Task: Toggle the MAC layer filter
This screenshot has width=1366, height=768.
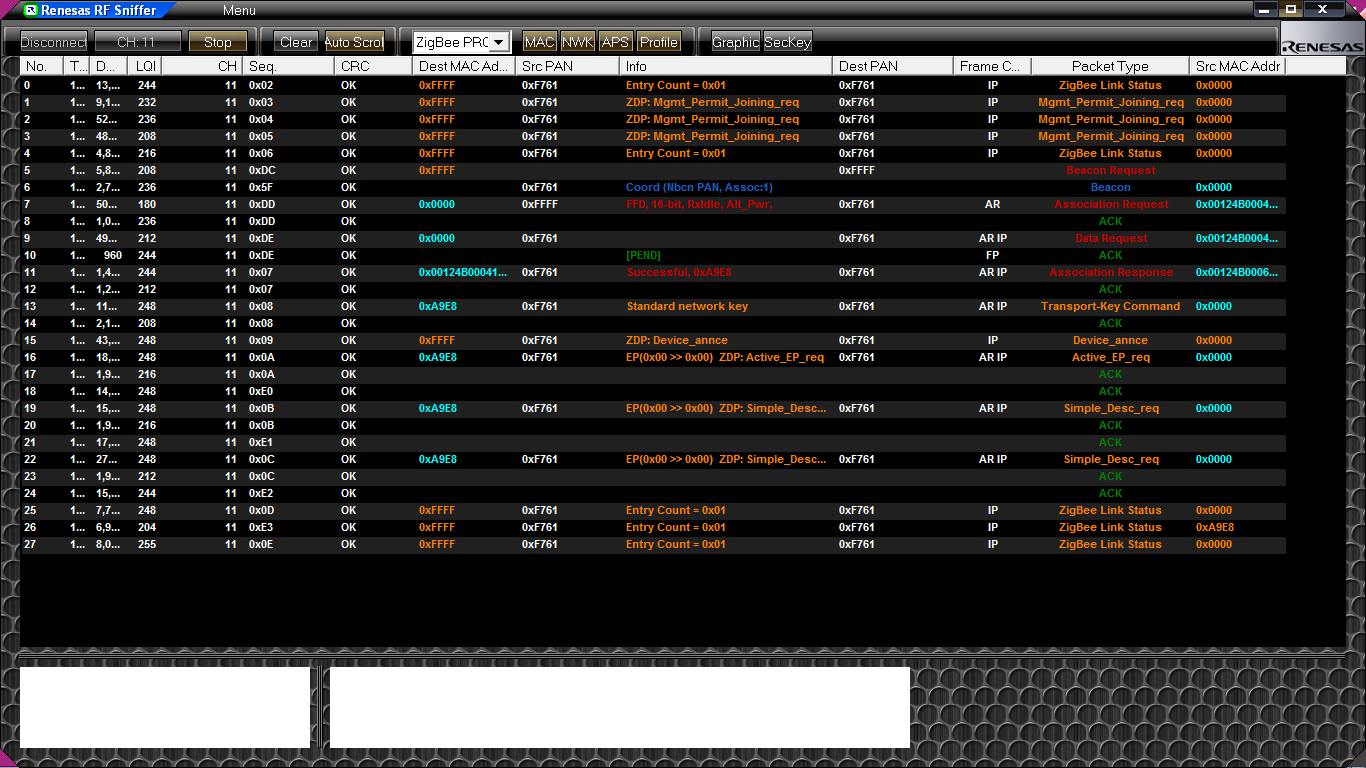Action: pos(540,42)
